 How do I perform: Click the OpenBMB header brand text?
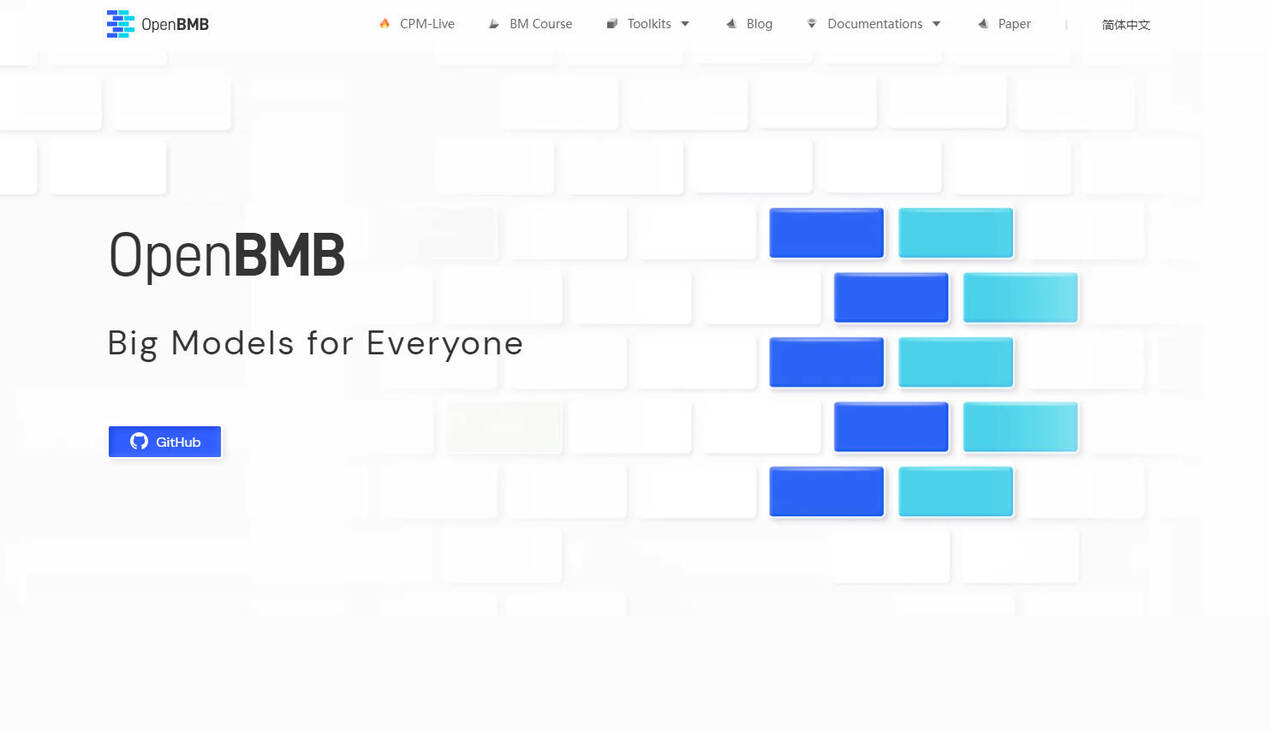175,24
